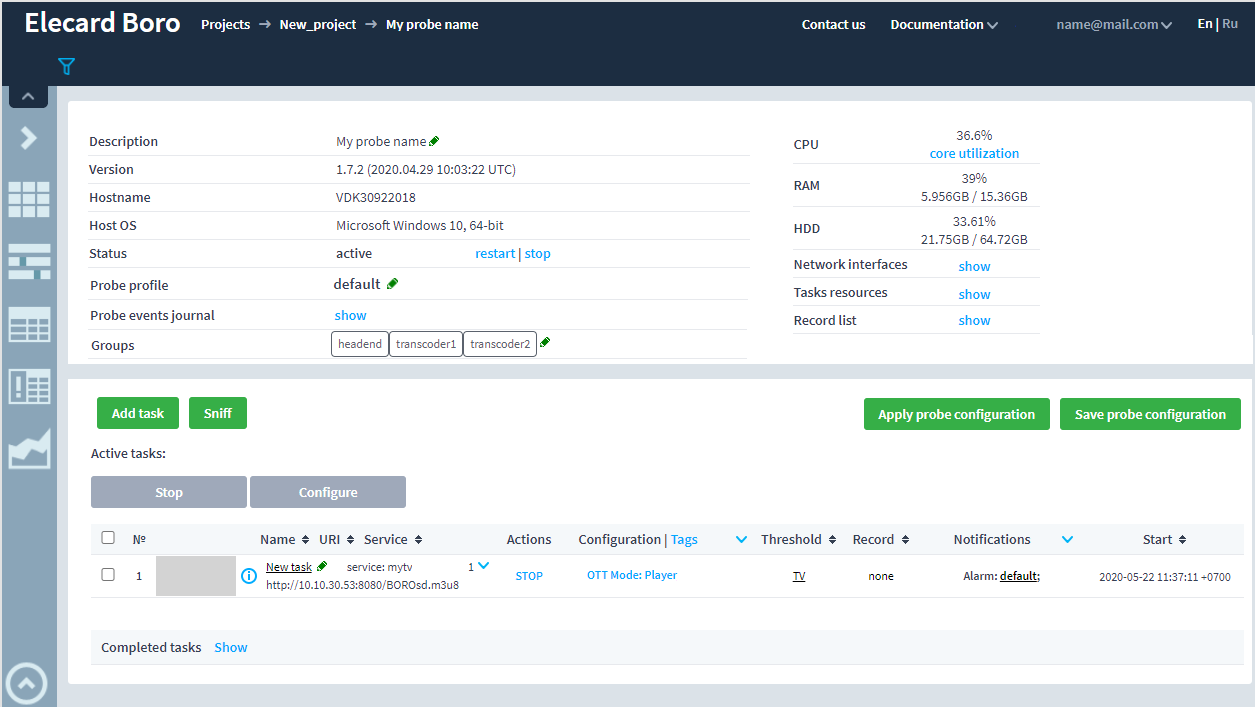Click the filter funnel icon

coord(66,67)
